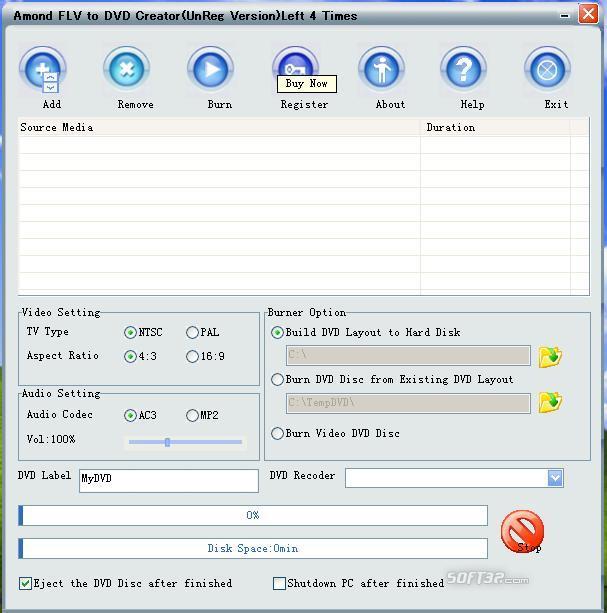This screenshot has width=607, height=613.
Task: Select Burn DVD Disc from Existing DVD Layout
Action: [x=277, y=380]
